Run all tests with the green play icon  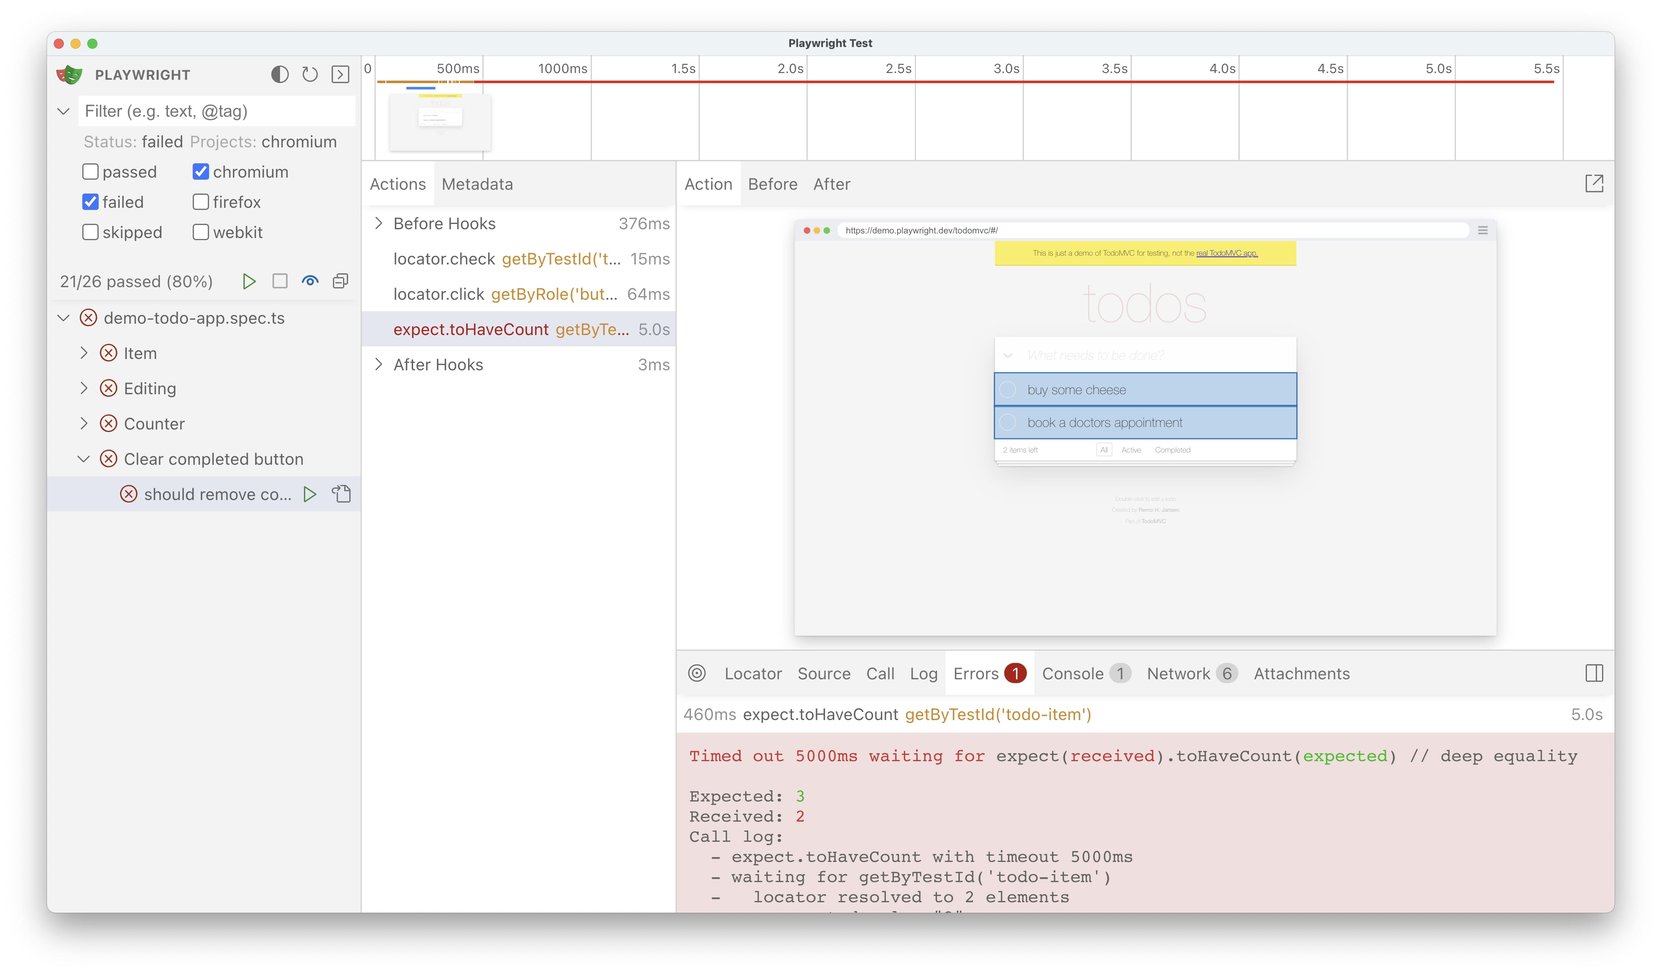point(249,281)
